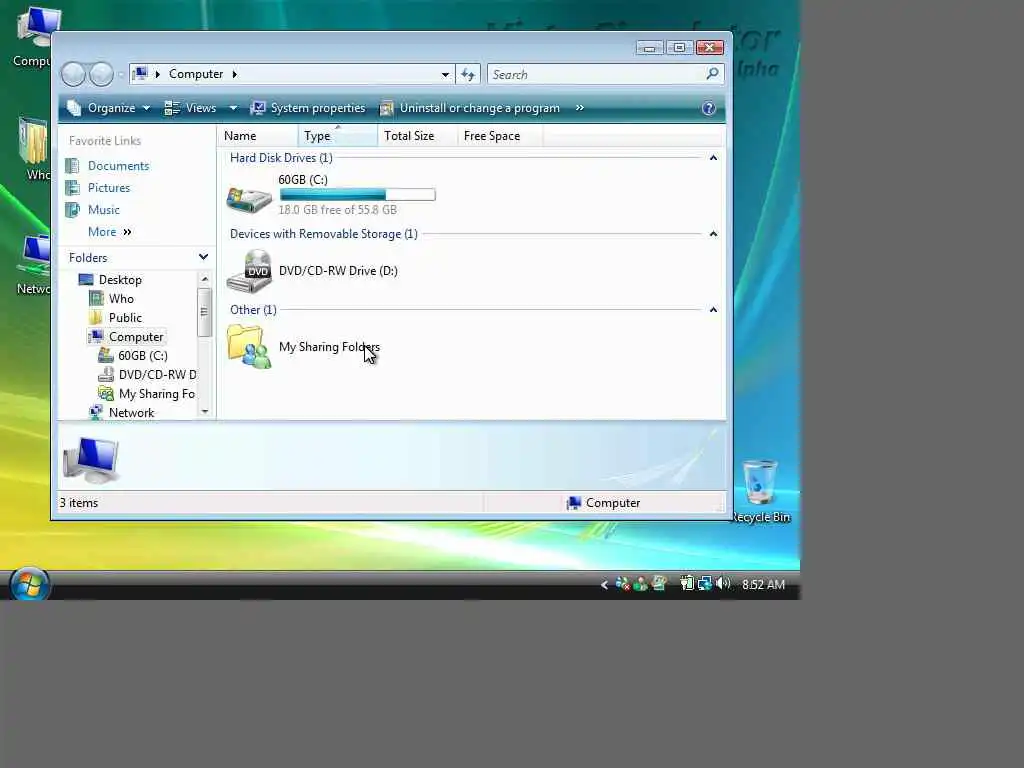Click the folder tree scroll up arrow
The image size is (1024, 768).
coord(204,279)
